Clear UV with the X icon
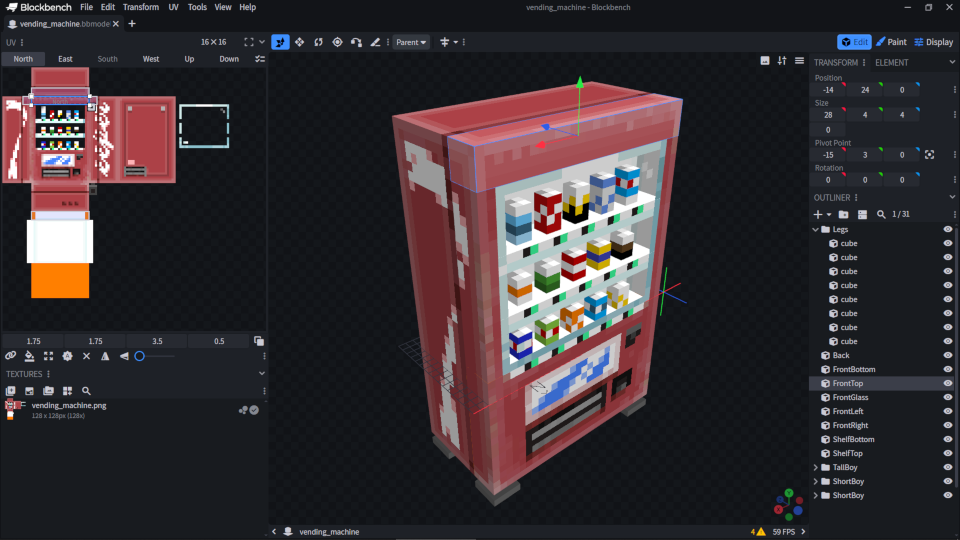The image size is (960, 540). [x=86, y=356]
